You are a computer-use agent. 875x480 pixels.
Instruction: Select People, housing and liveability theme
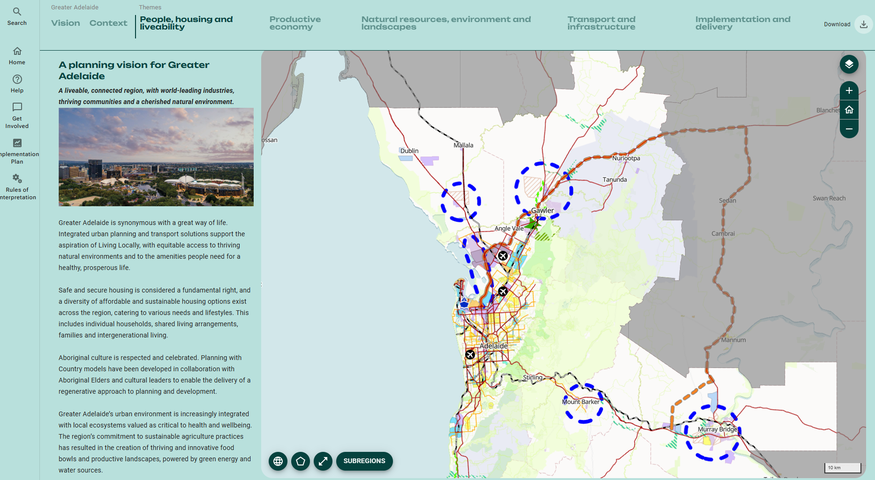click(186, 23)
